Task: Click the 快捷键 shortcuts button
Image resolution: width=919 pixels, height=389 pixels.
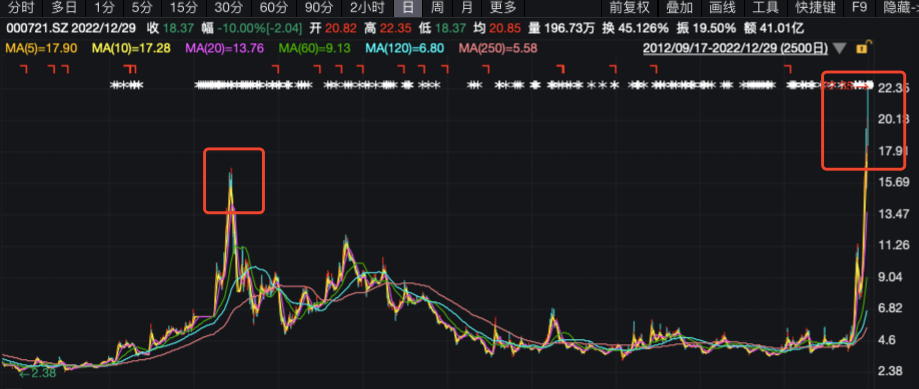Action: (815, 8)
